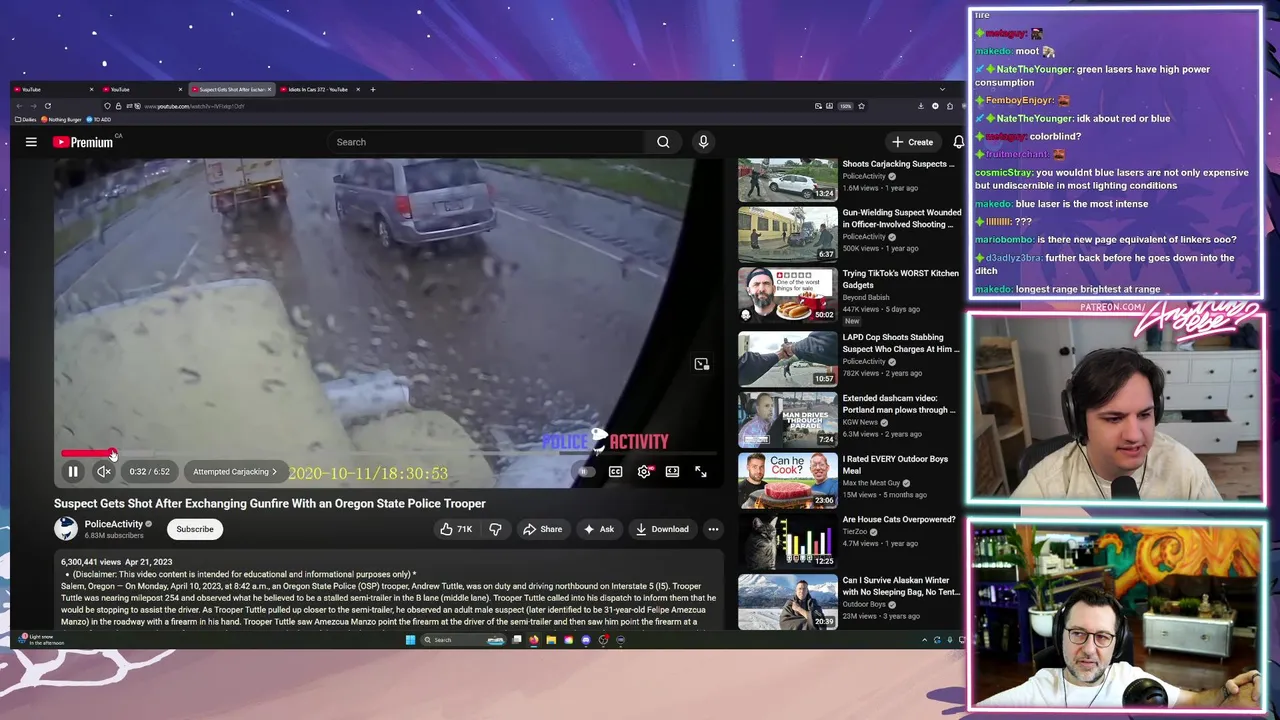The image size is (1280, 720).
Task: Click the miniplayer overlay icon on the video
Action: (x=701, y=364)
